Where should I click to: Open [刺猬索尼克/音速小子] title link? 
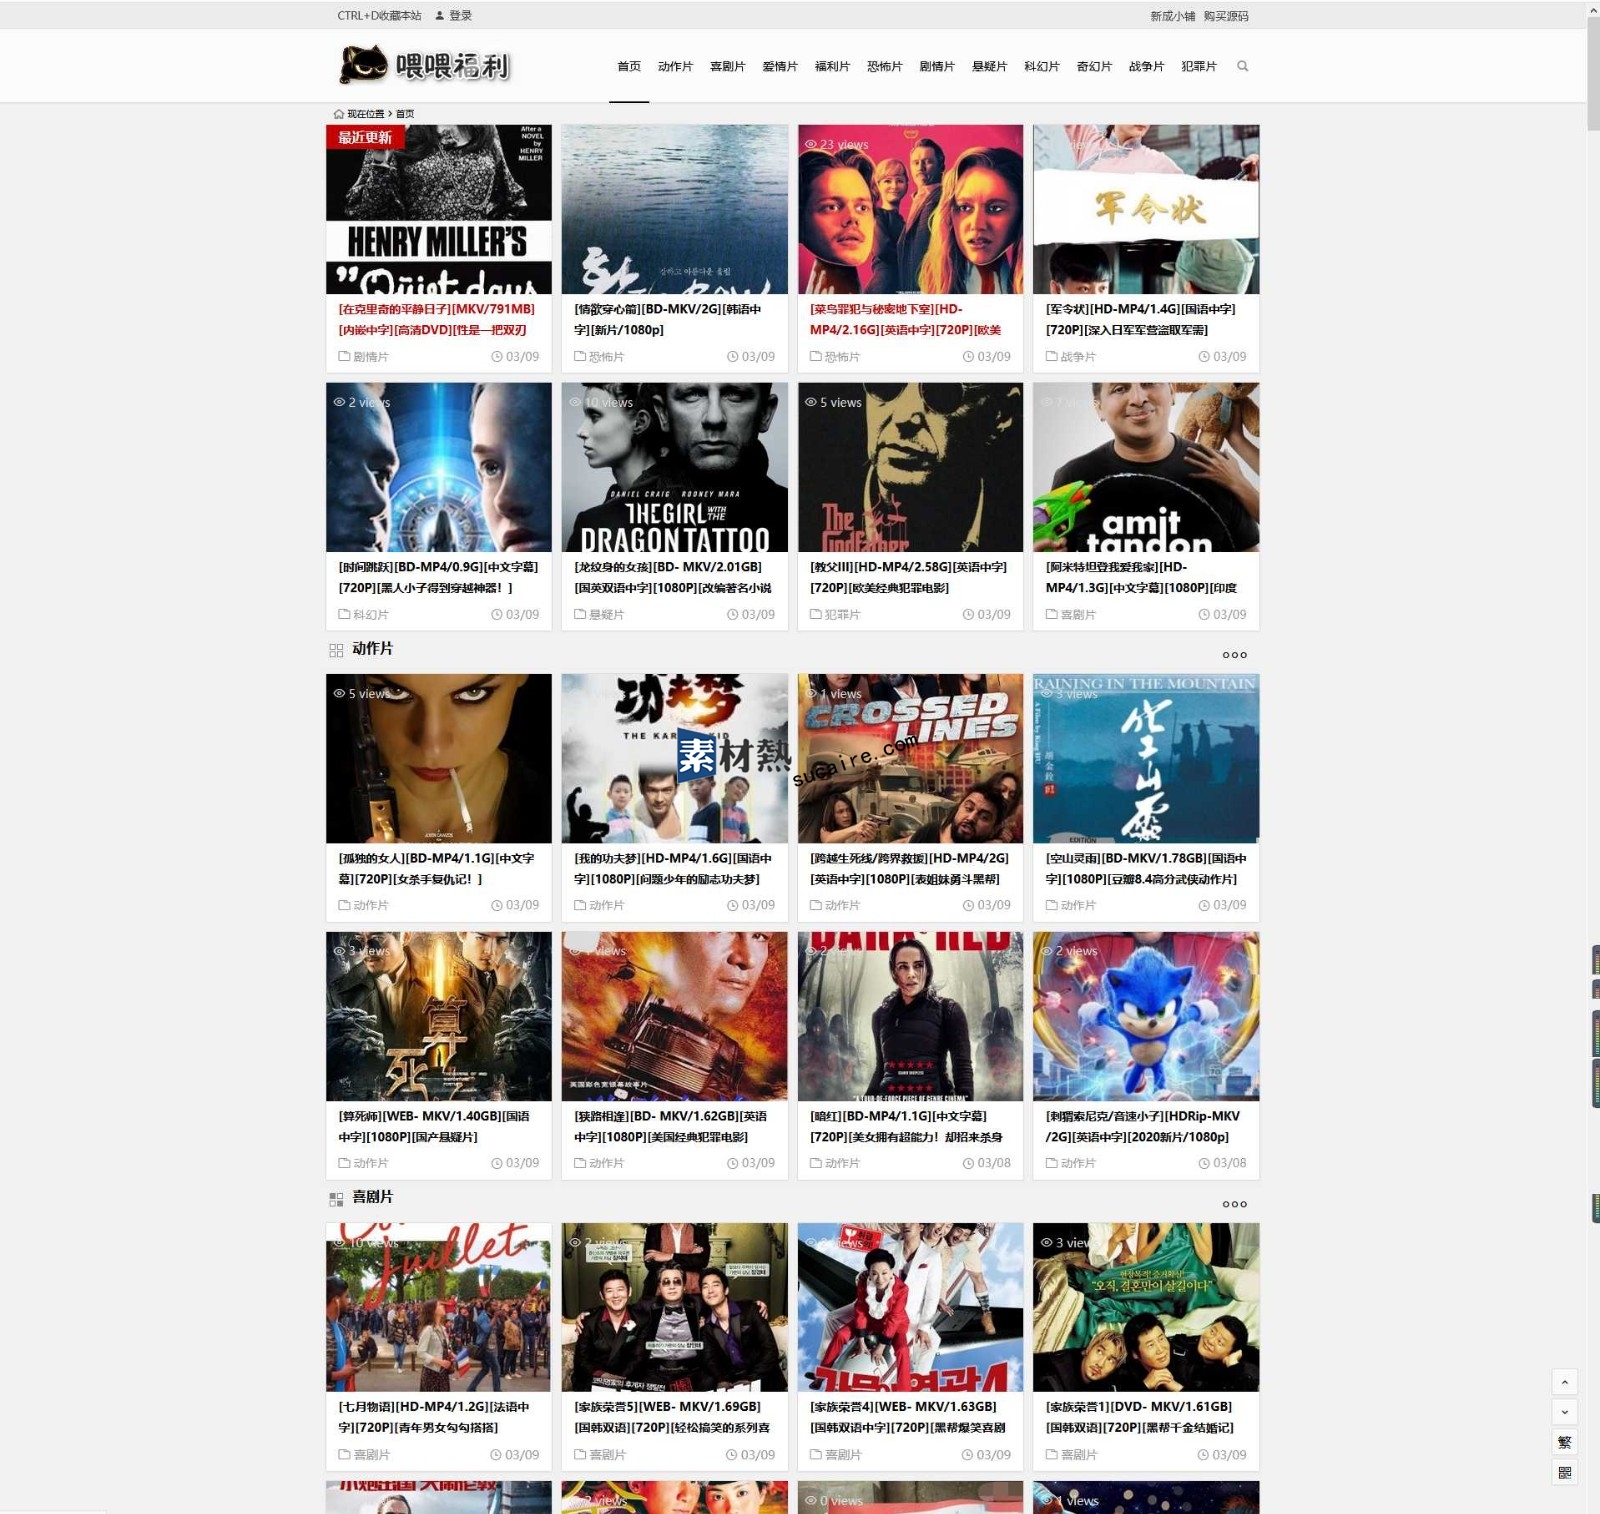coord(1142,1126)
